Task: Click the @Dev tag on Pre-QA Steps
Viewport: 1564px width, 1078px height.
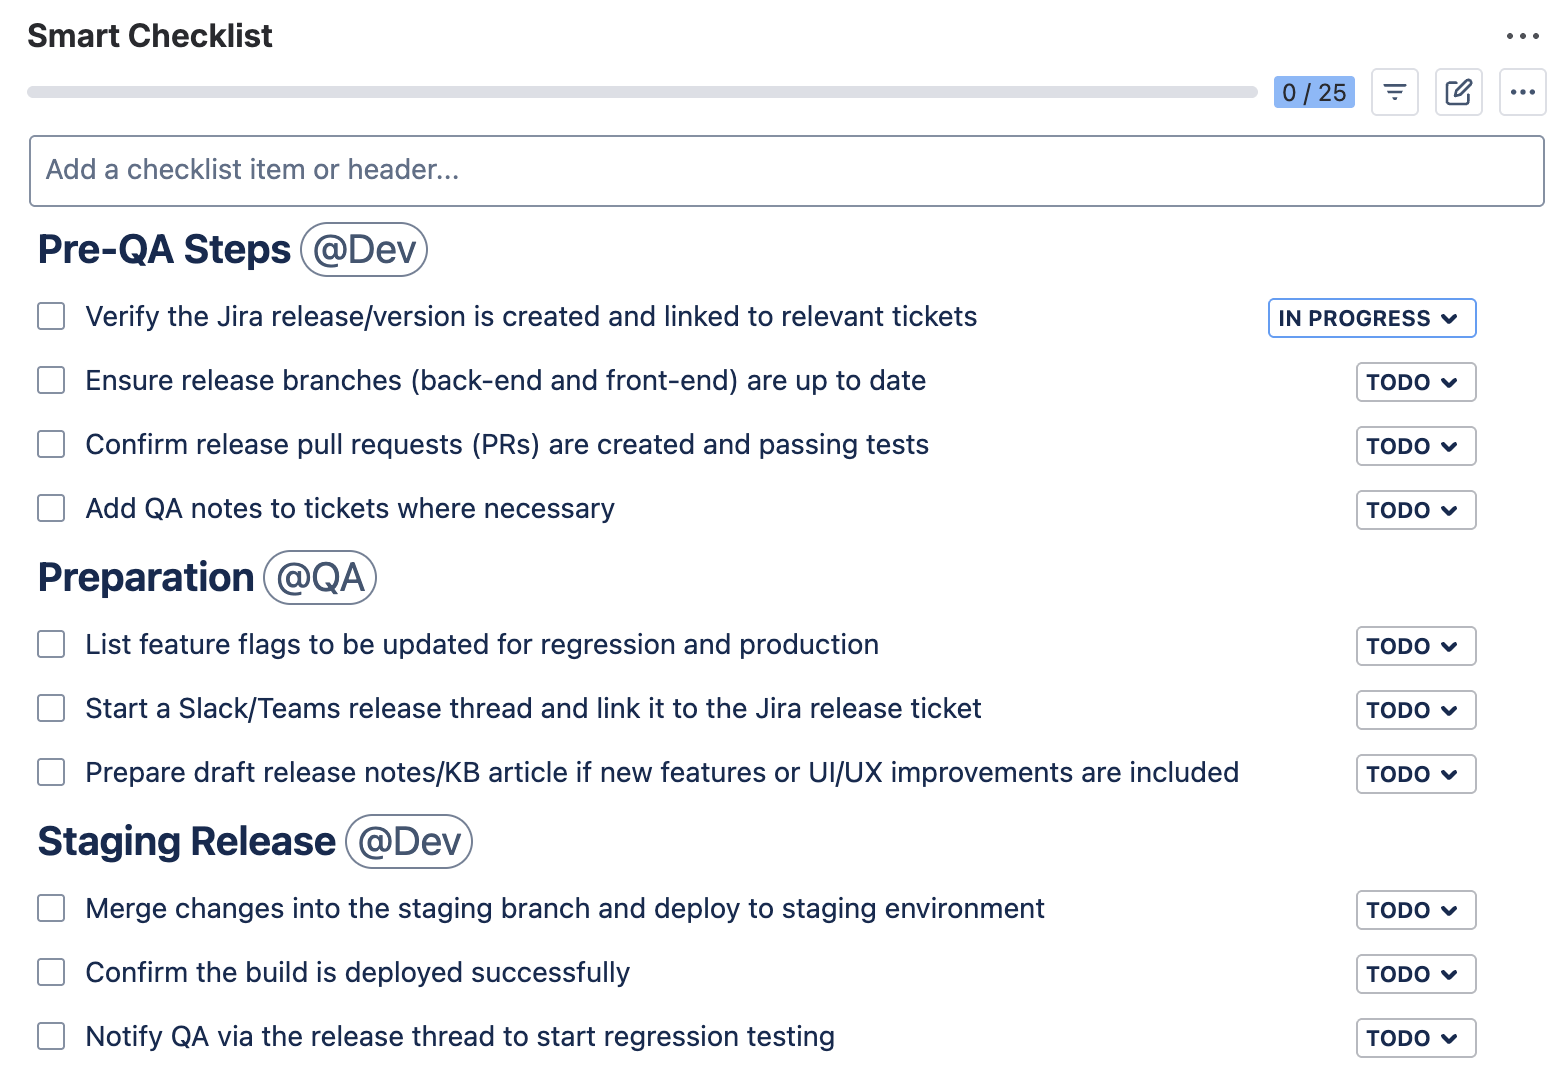Action: pos(364,249)
